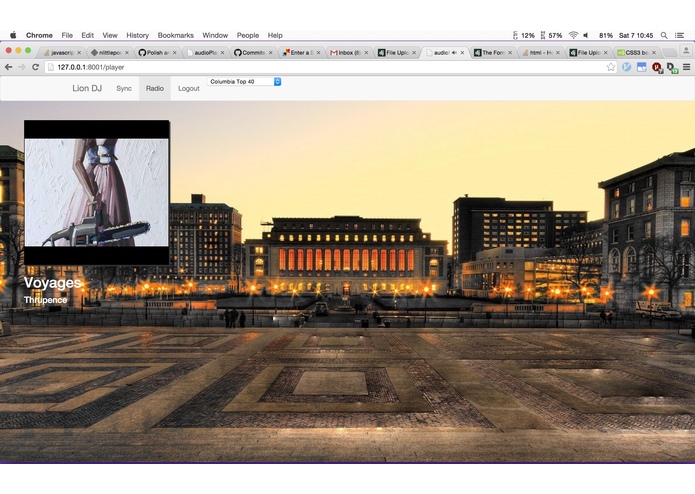
Task: Open the Columbia Top 40 dropdown
Action: 244,82
